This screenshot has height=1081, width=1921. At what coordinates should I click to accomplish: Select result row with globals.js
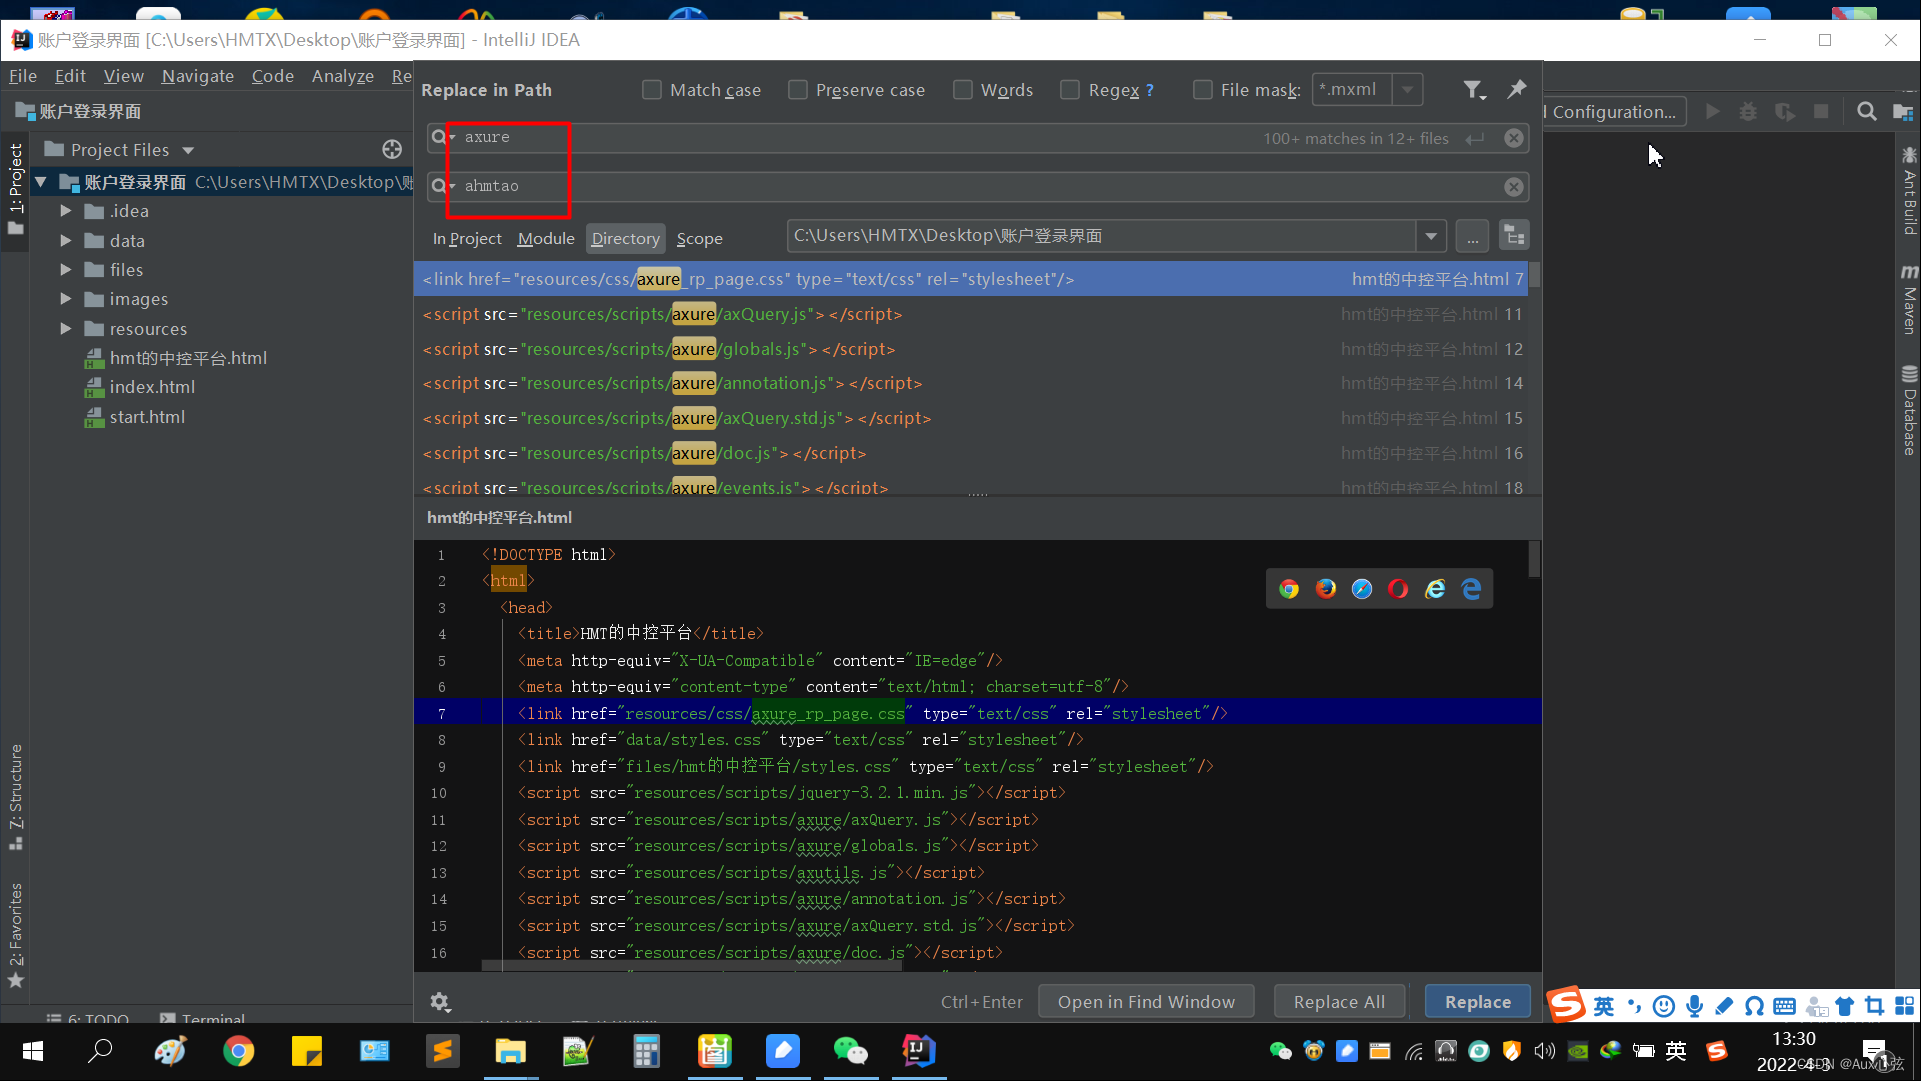pyautogui.click(x=972, y=349)
